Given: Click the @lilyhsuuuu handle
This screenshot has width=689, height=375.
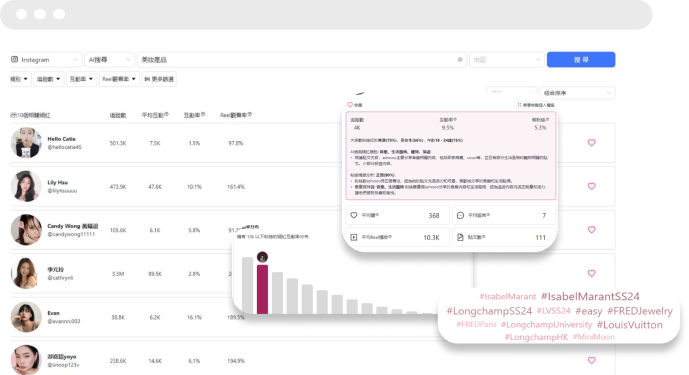Looking at the screenshot, I should point(62,191).
